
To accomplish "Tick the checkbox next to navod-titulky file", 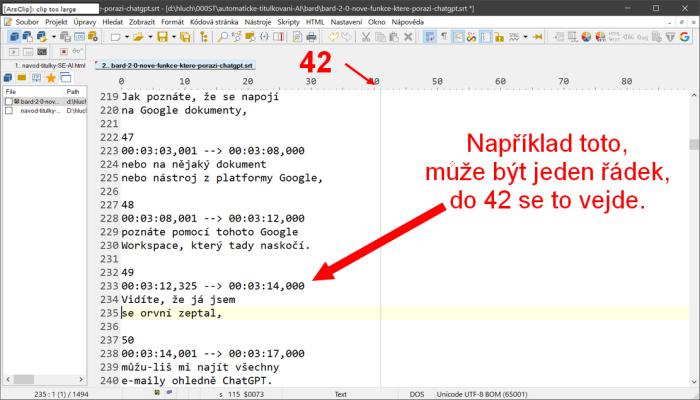I will [x=8, y=111].
